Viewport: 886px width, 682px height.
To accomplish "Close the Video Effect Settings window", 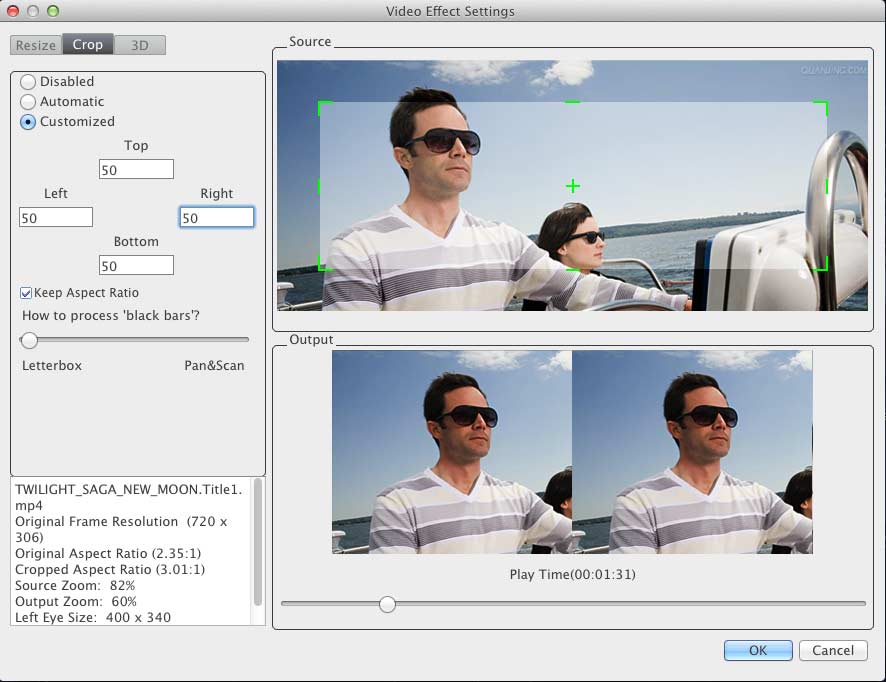I will point(12,11).
